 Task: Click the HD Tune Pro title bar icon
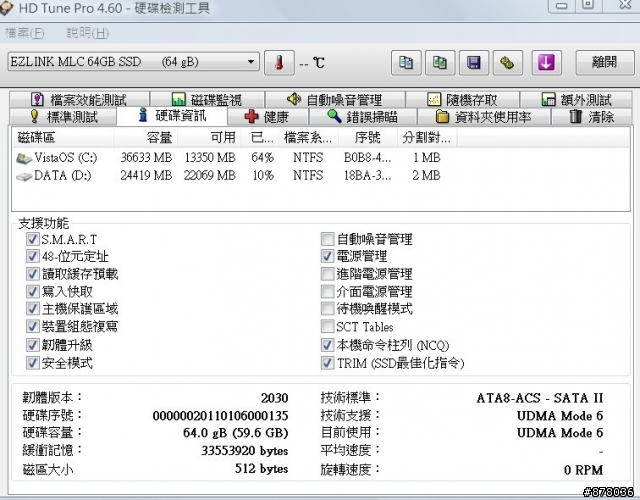(x=6, y=8)
